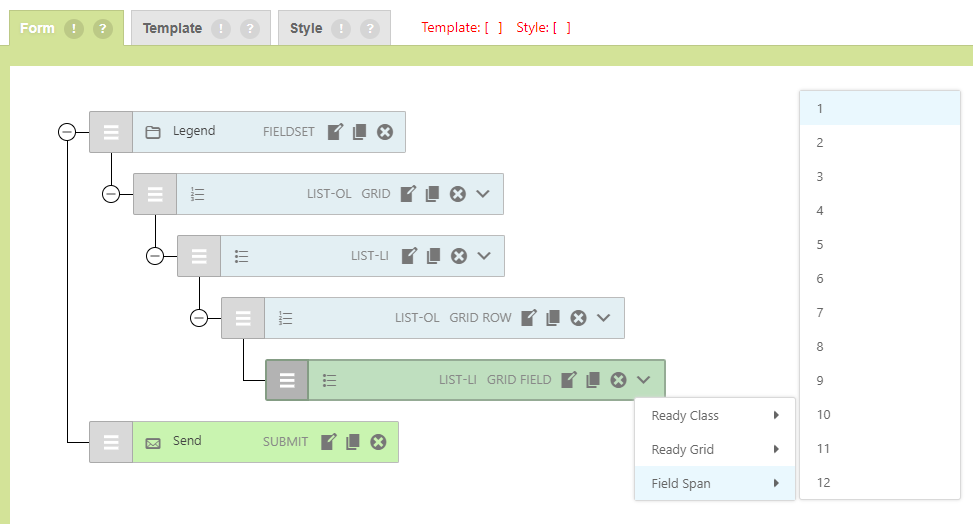Click the edit icon on LIST-OL GRID ROW
The image size is (973, 524).
[x=529, y=318]
